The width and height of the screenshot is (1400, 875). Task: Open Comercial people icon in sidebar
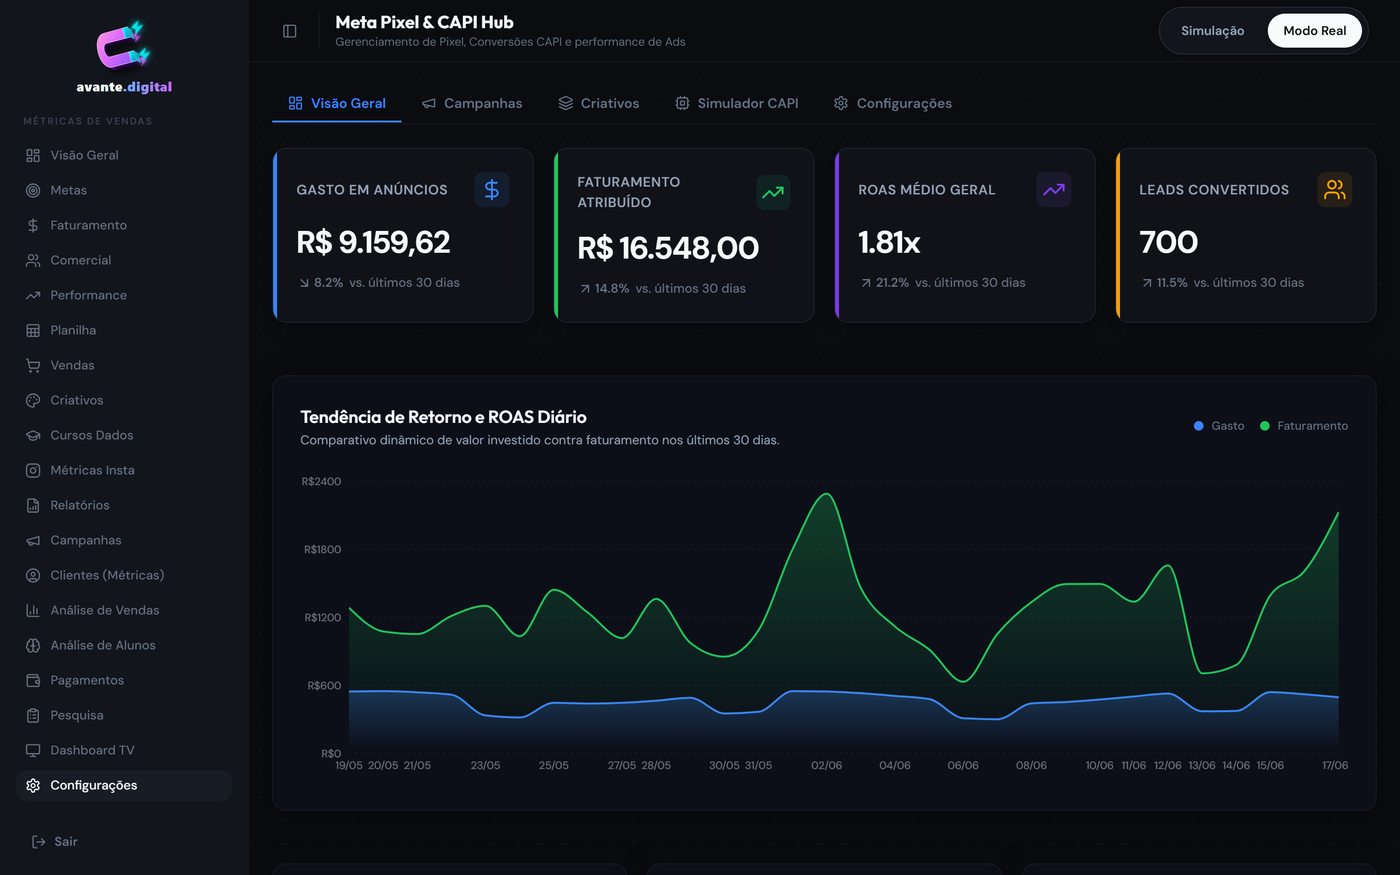(33, 260)
